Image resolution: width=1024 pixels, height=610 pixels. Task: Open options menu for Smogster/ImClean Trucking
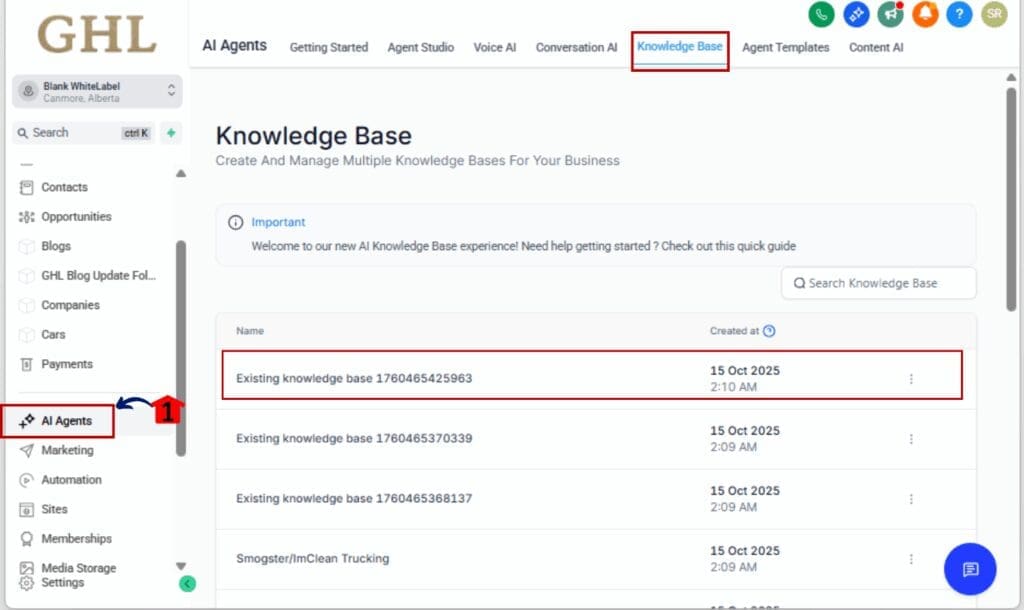911,559
